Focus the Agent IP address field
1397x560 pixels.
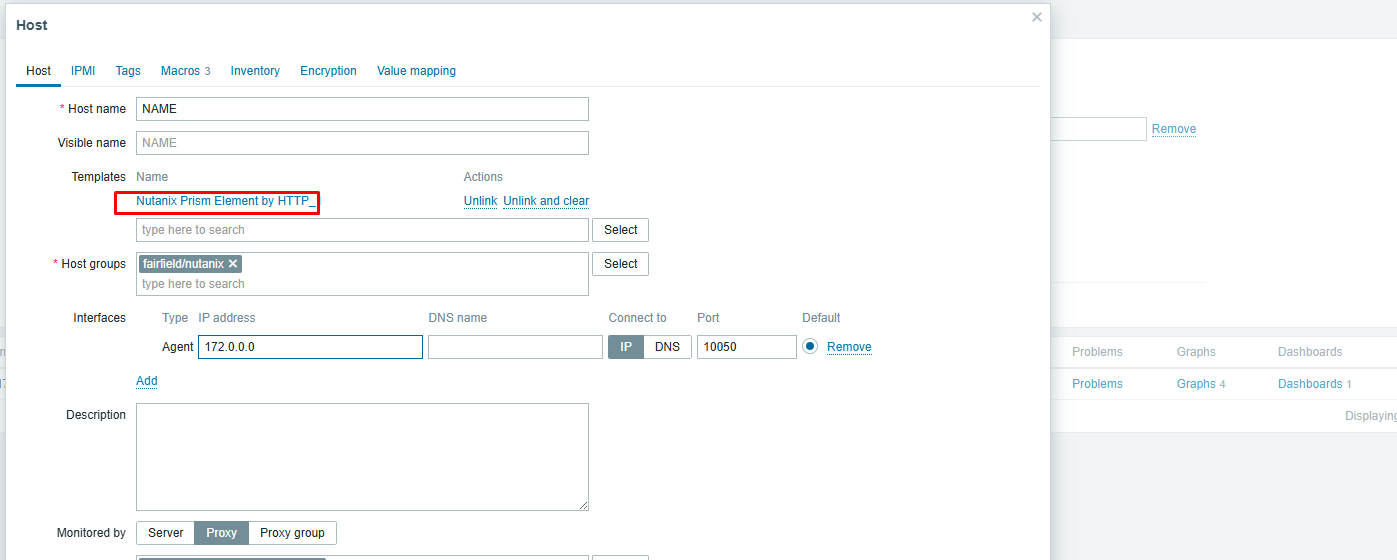tap(310, 347)
